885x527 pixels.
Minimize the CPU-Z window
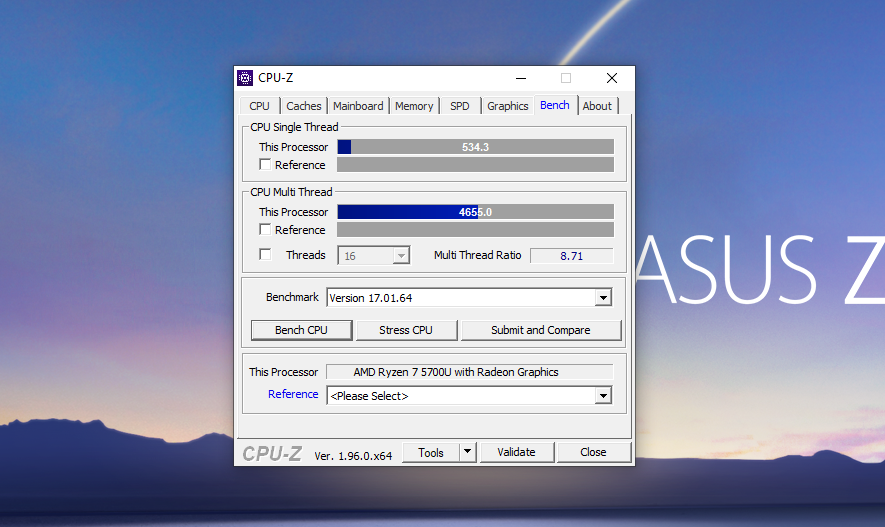(x=521, y=78)
